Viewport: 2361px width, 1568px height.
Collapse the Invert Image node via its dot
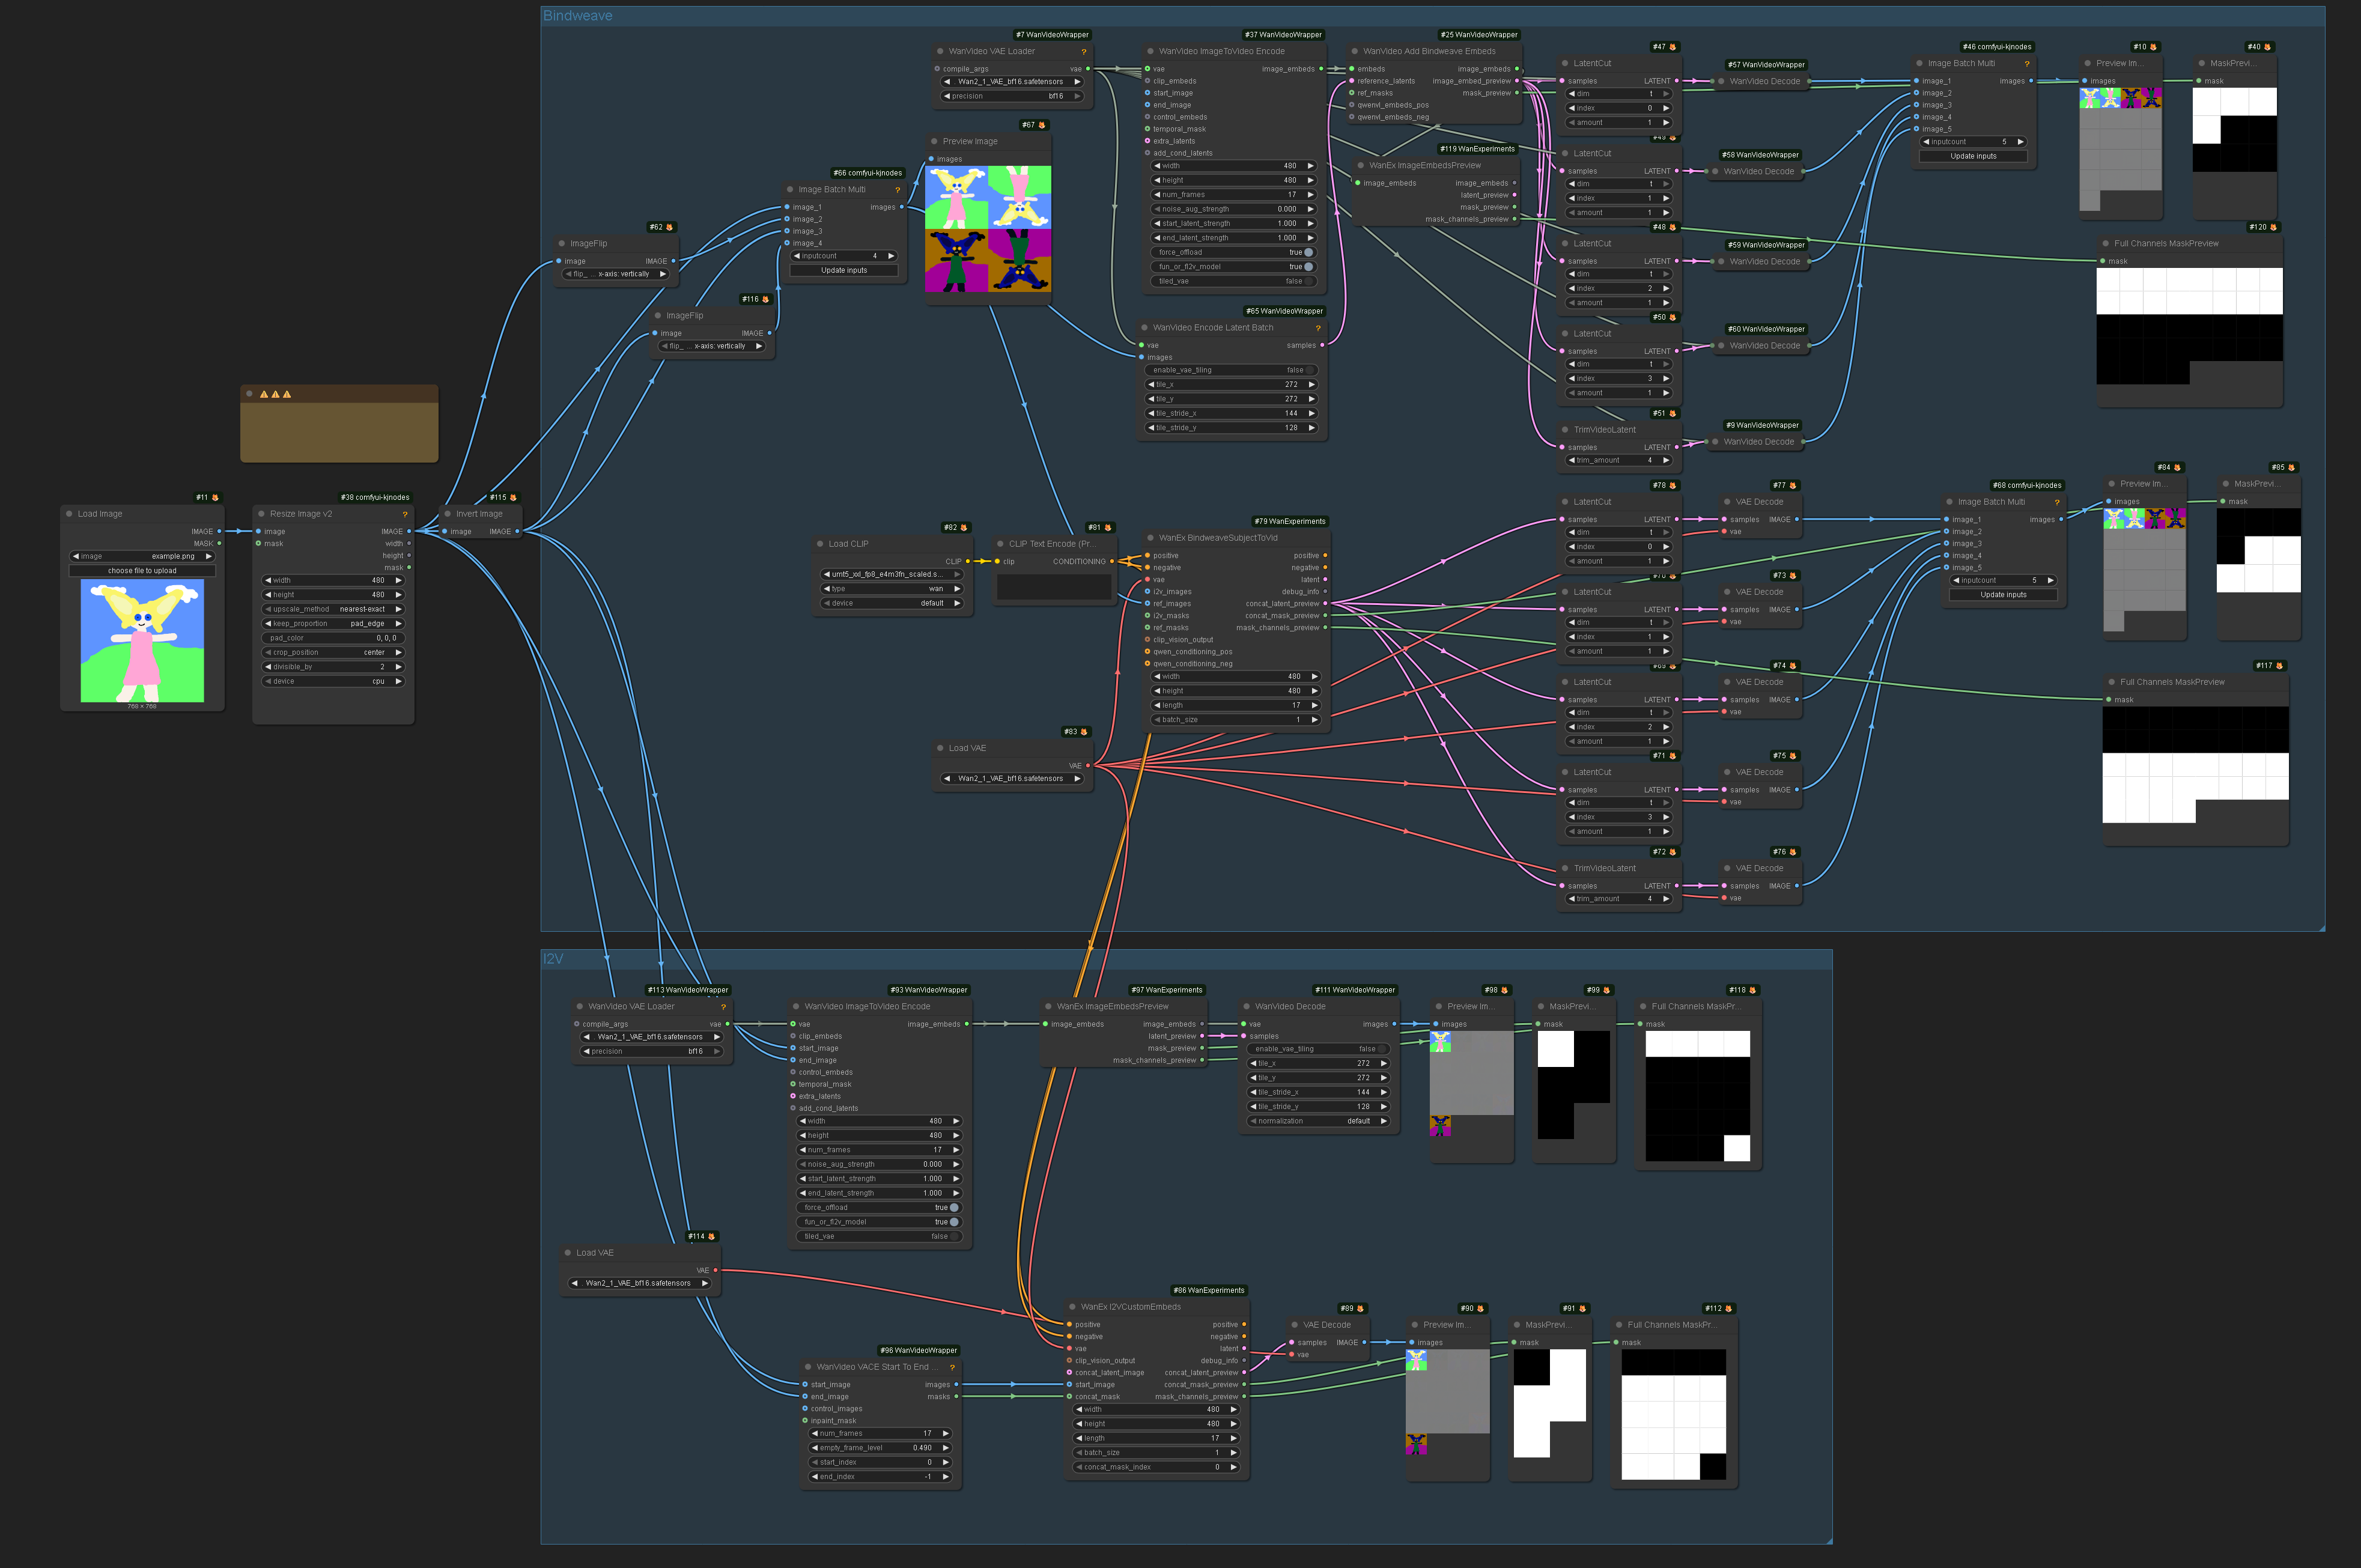click(x=448, y=514)
